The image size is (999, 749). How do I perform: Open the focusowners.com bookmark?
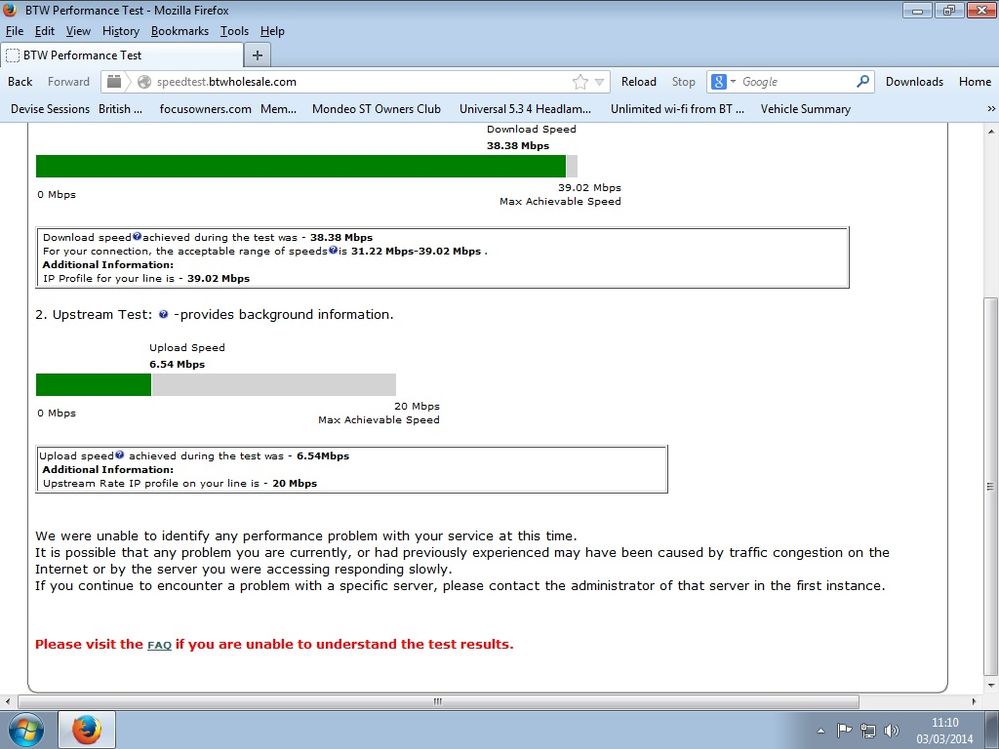[x=205, y=109]
